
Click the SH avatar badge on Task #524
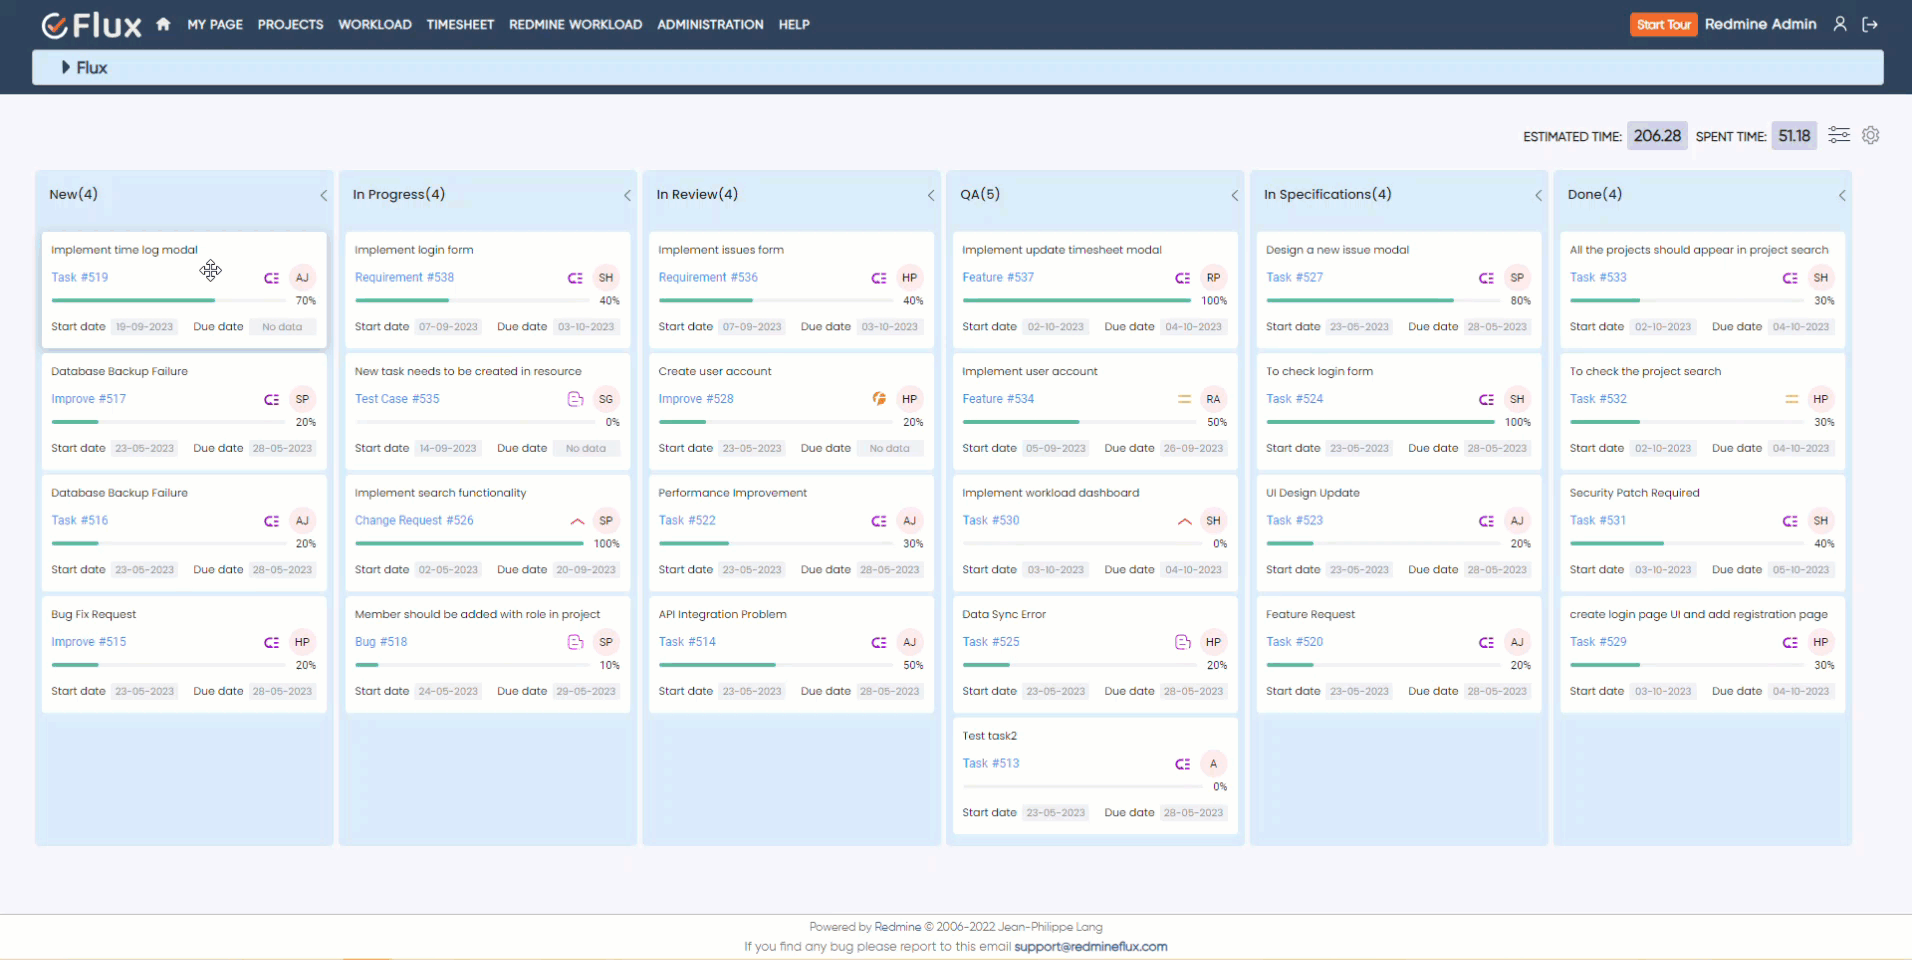click(1517, 398)
